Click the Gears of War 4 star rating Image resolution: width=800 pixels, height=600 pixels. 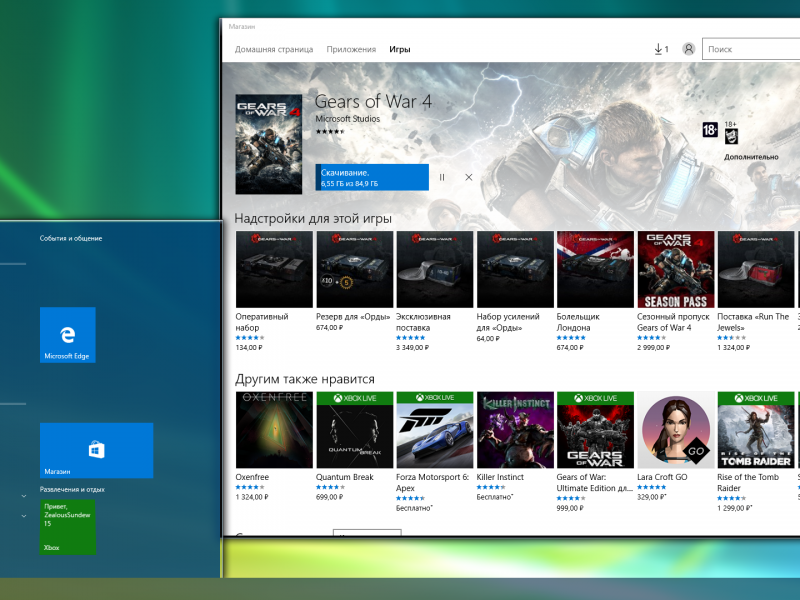tap(330, 132)
